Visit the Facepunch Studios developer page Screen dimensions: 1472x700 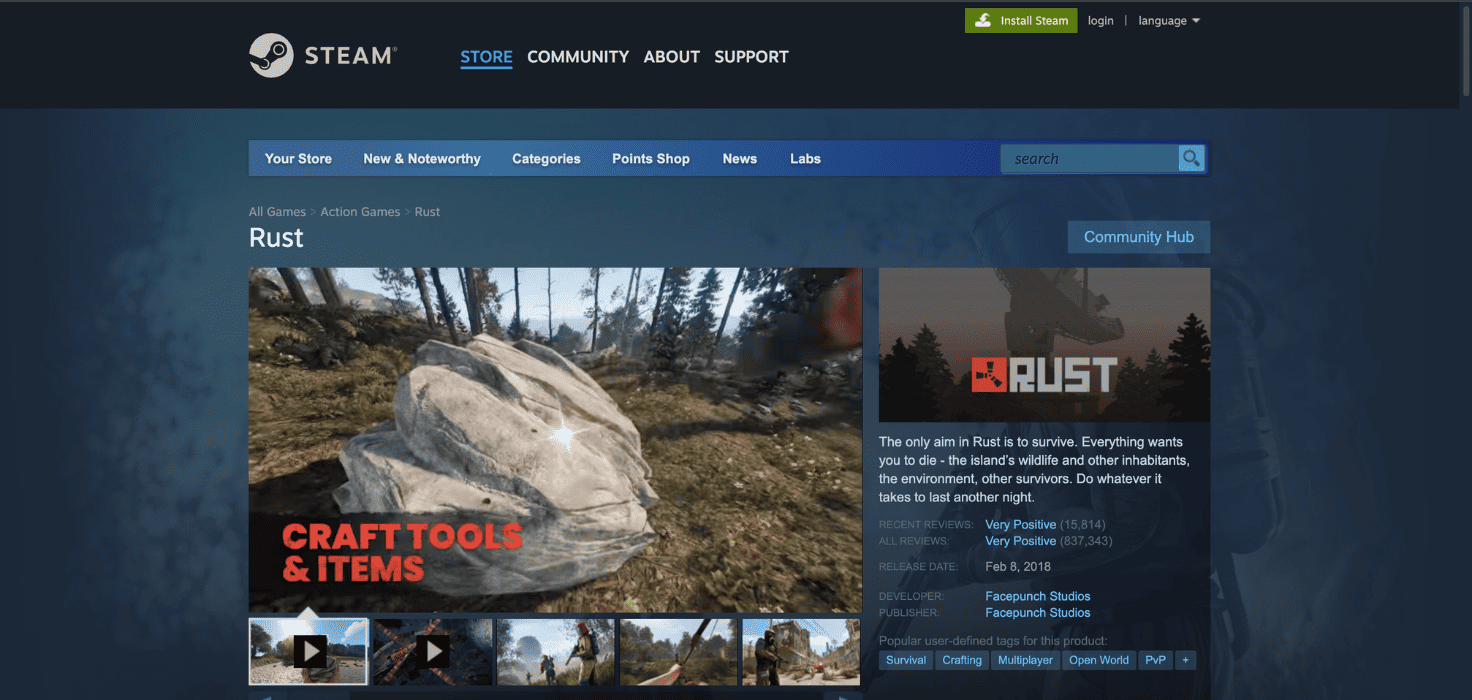(x=1037, y=596)
